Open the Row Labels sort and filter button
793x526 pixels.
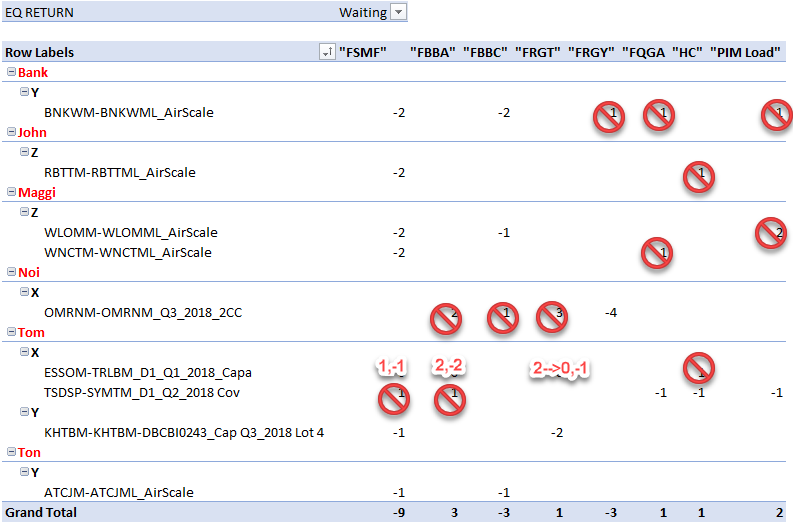click(326, 52)
